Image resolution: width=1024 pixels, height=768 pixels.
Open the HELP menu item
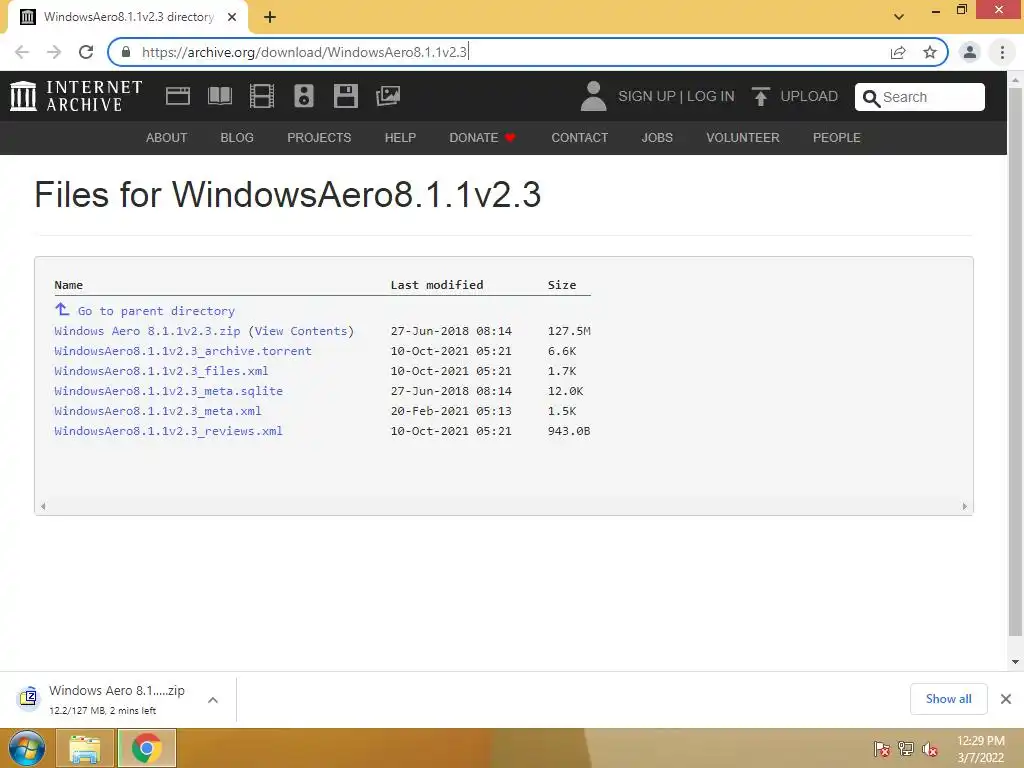400,138
